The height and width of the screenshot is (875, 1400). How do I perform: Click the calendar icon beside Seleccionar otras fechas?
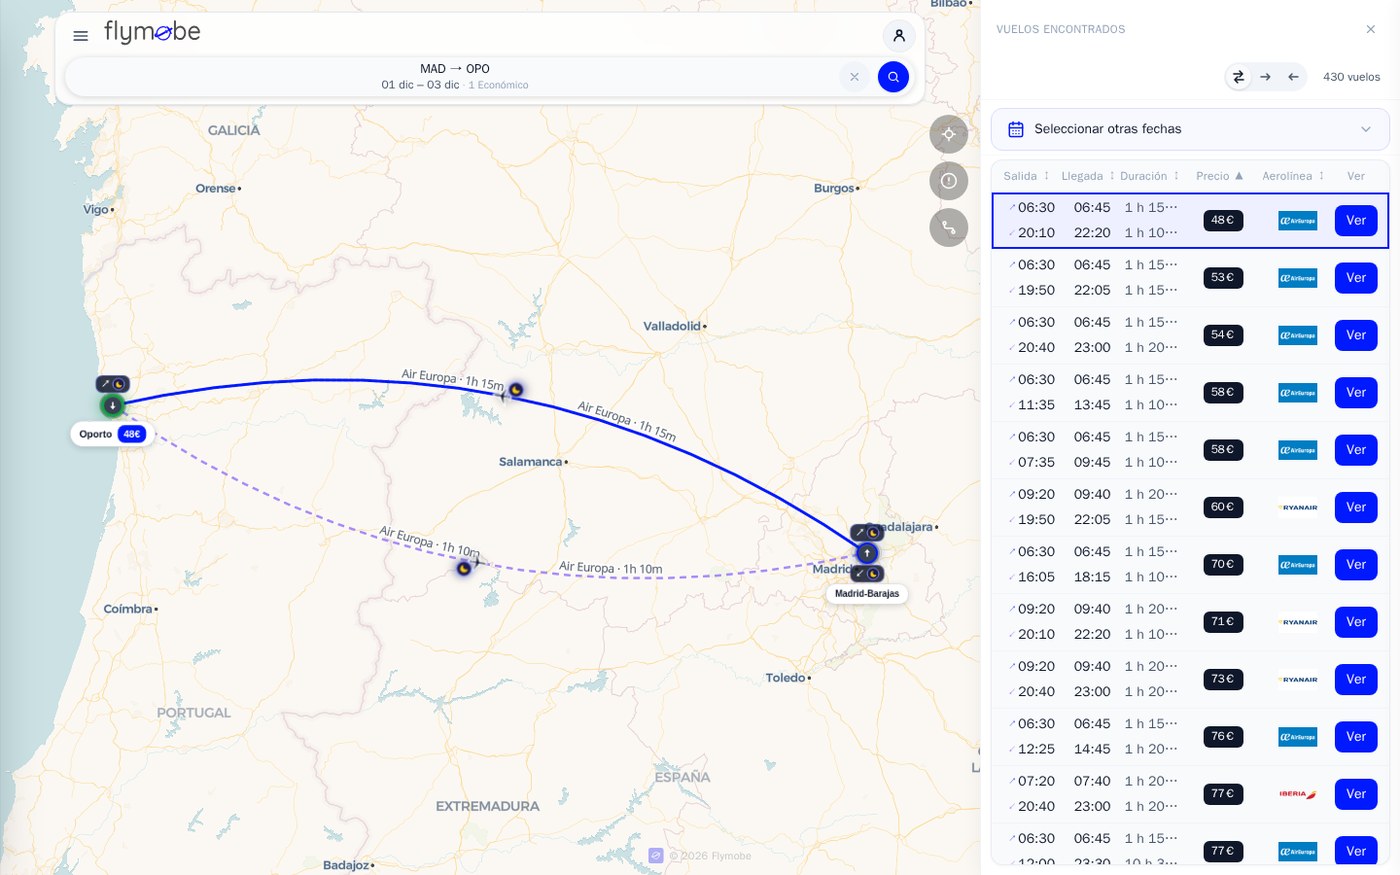point(1016,129)
